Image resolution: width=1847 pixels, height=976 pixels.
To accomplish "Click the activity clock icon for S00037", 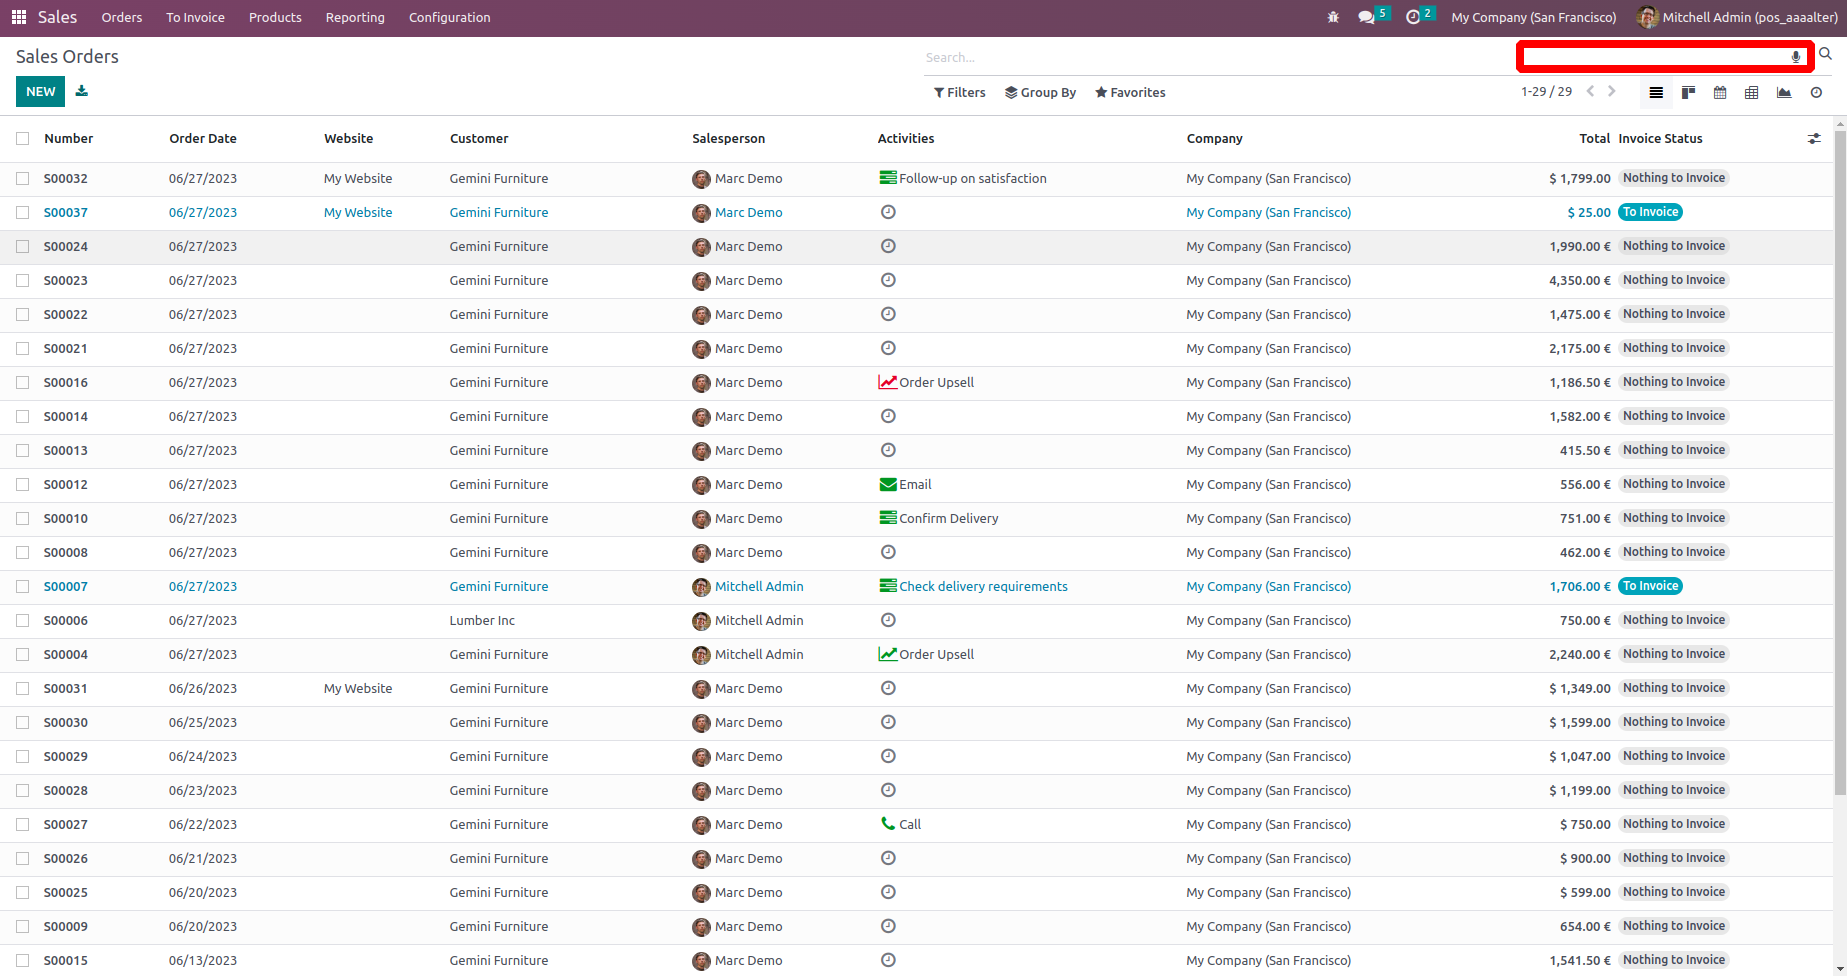I will (x=888, y=212).
